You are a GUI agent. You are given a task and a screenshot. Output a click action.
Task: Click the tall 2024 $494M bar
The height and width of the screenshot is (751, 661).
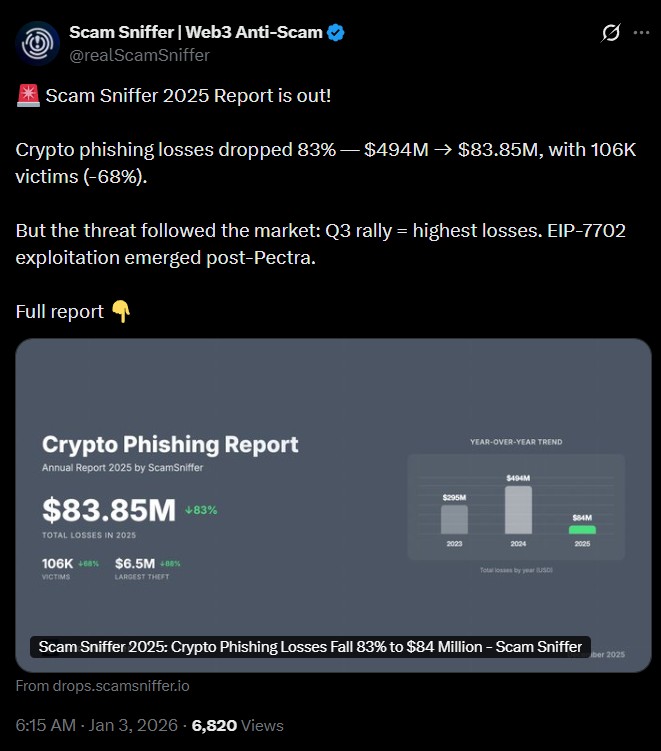pos(518,510)
